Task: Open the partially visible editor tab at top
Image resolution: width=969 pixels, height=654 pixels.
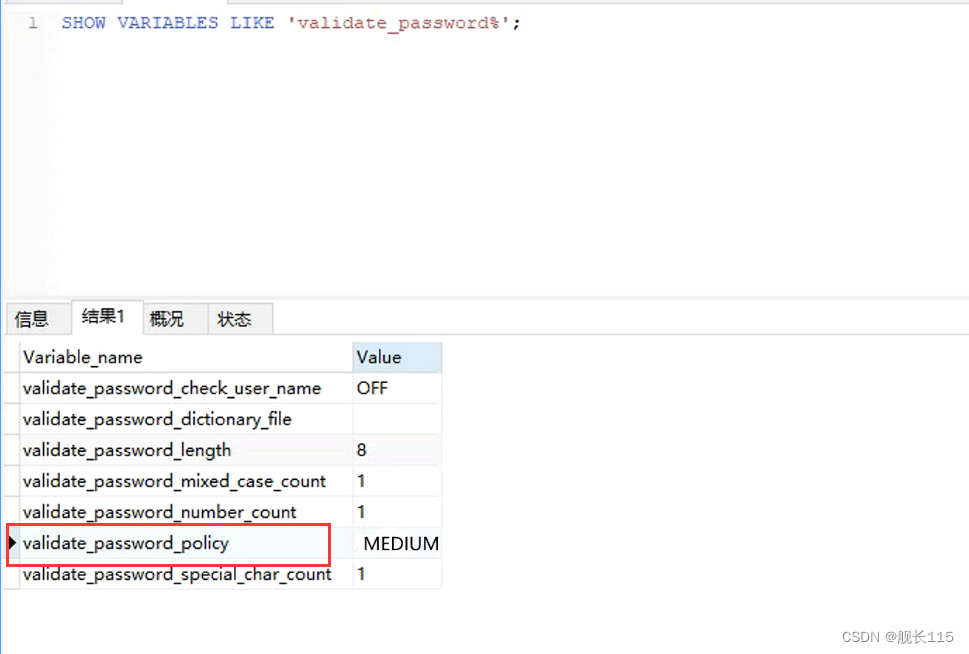Action: [60, 4]
